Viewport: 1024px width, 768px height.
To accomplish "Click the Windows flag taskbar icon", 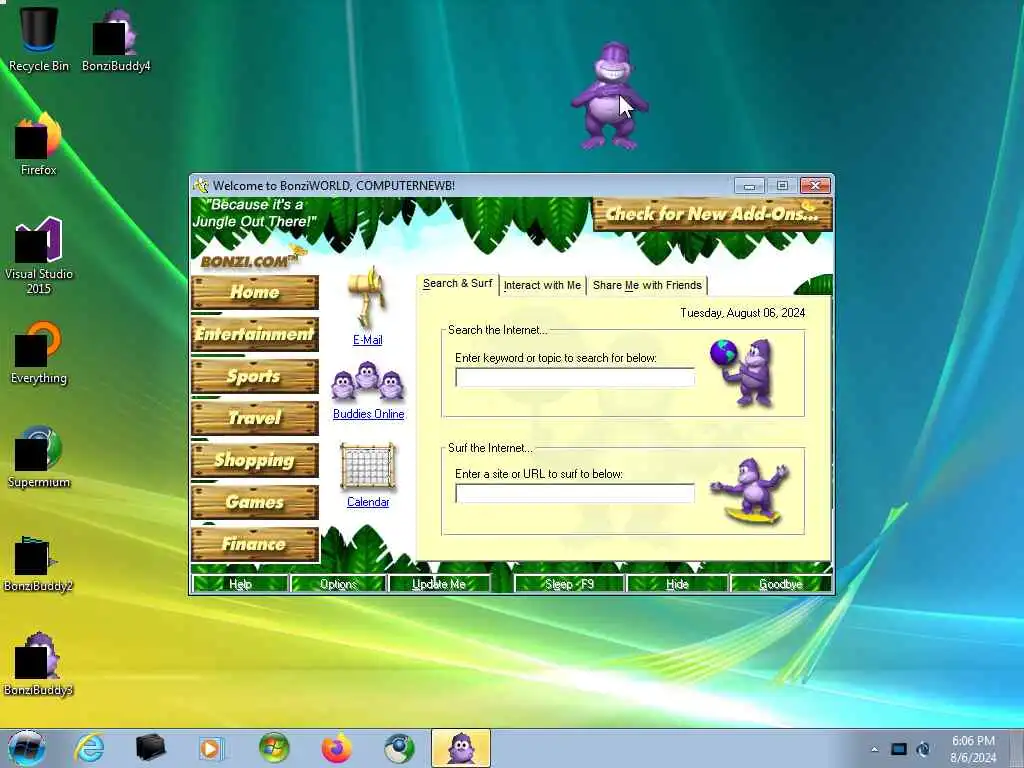I will coord(274,748).
